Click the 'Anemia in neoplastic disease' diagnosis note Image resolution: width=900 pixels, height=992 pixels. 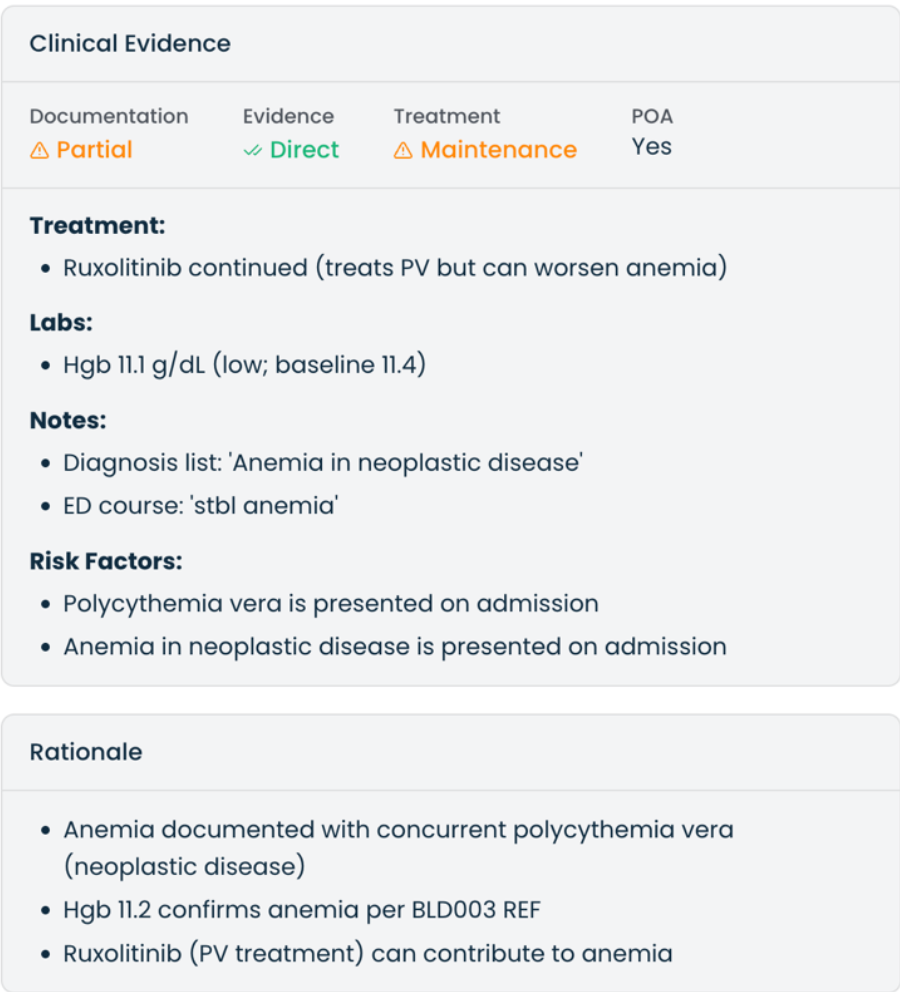point(323,462)
